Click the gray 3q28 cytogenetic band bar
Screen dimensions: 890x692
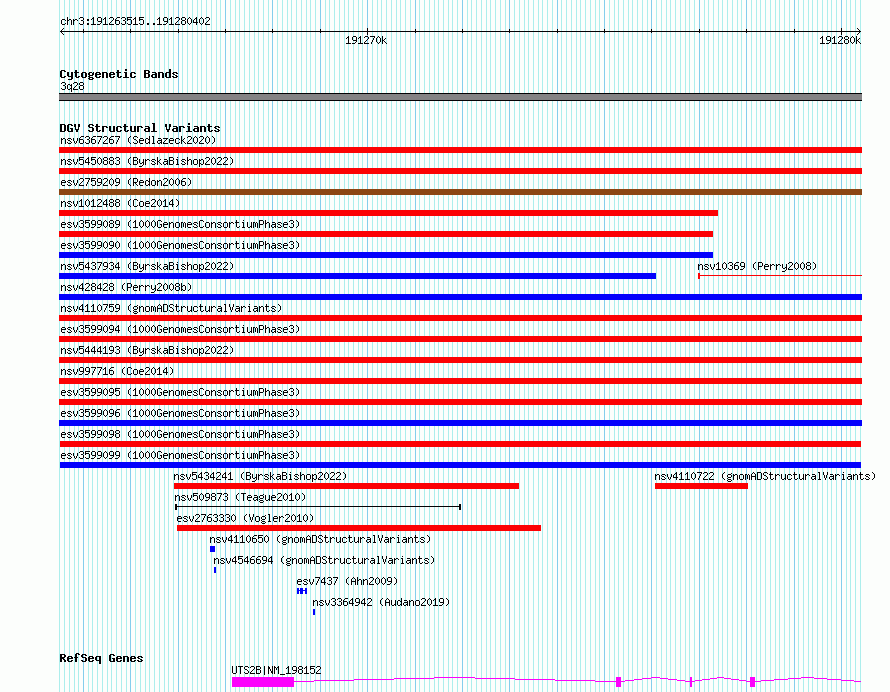click(x=460, y=97)
